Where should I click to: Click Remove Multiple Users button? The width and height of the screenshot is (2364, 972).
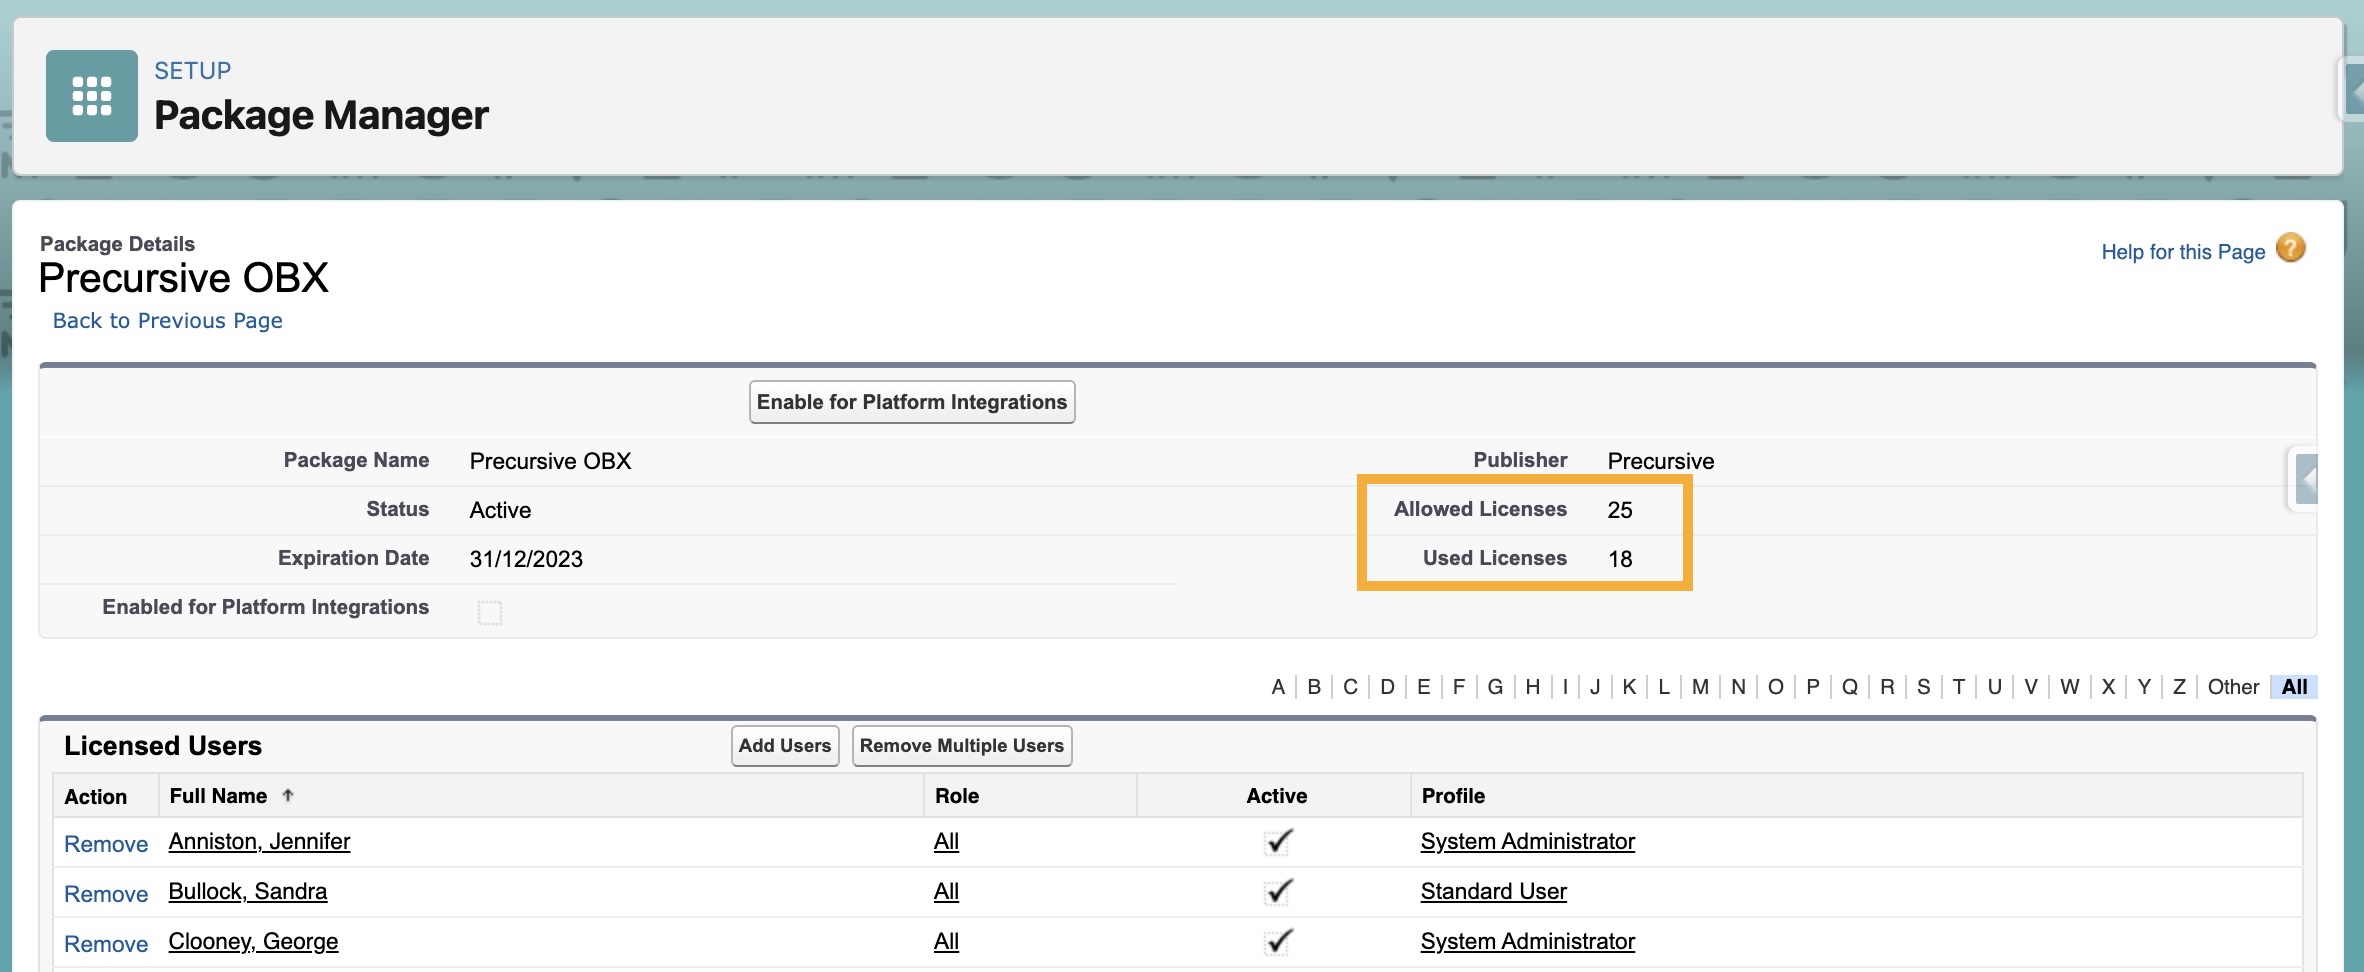961,746
